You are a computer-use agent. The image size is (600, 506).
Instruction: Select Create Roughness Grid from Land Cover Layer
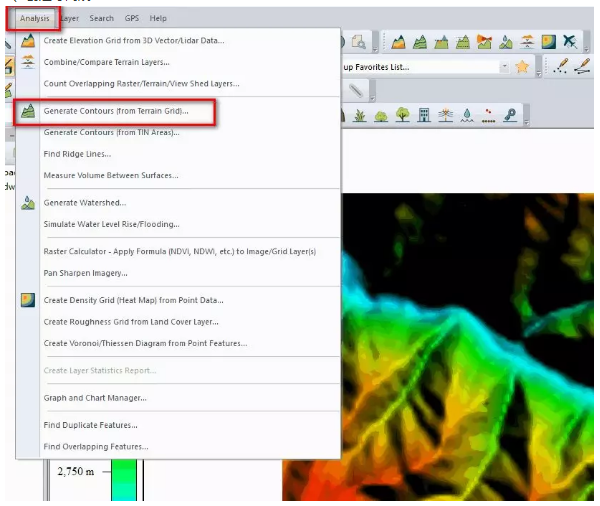pyautogui.click(x=131, y=322)
